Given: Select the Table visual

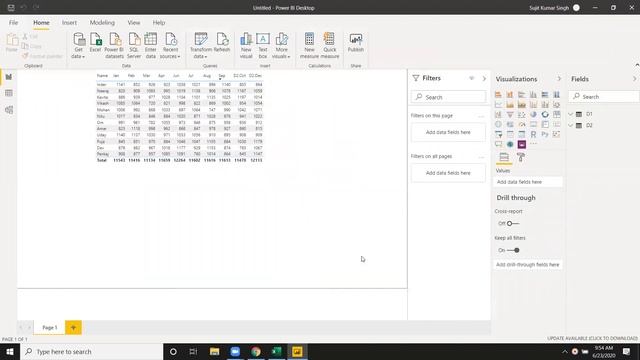Looking at the screenshot, I should tap(510, 134).
